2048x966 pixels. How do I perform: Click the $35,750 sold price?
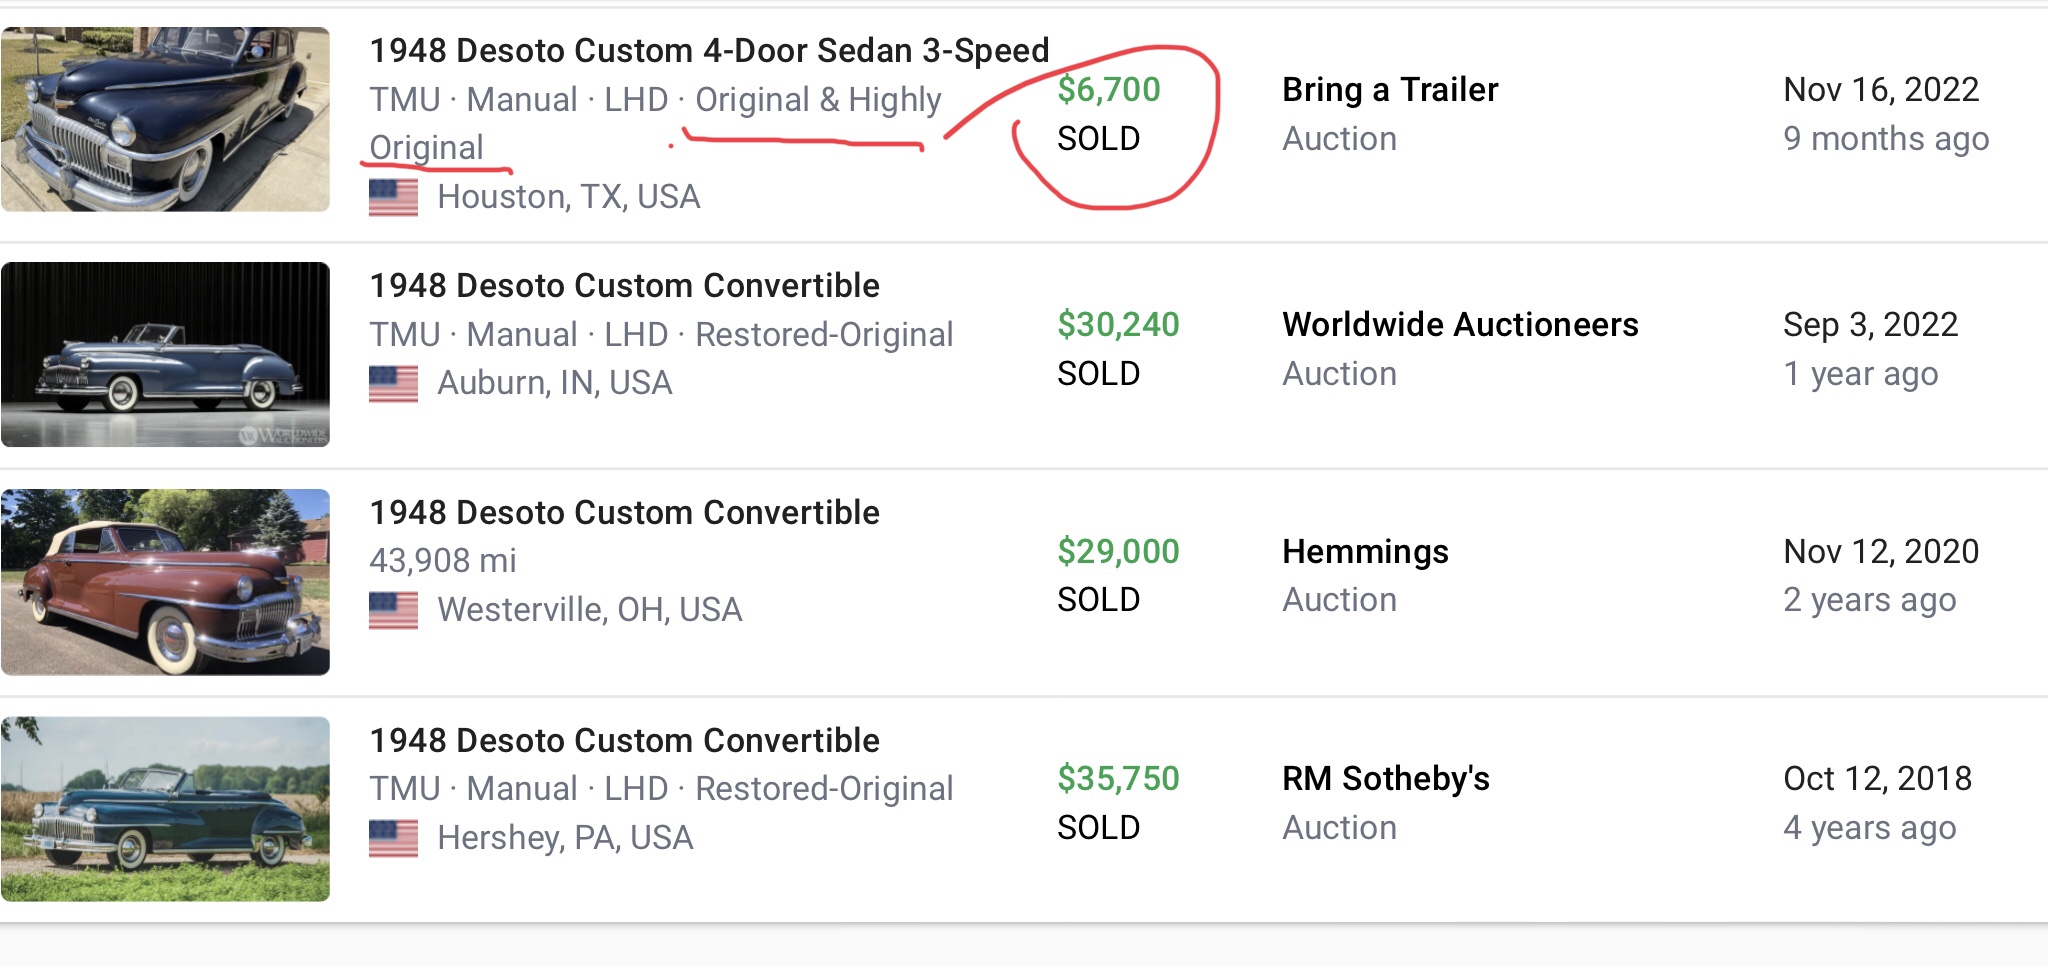(x=1119, y=779)
